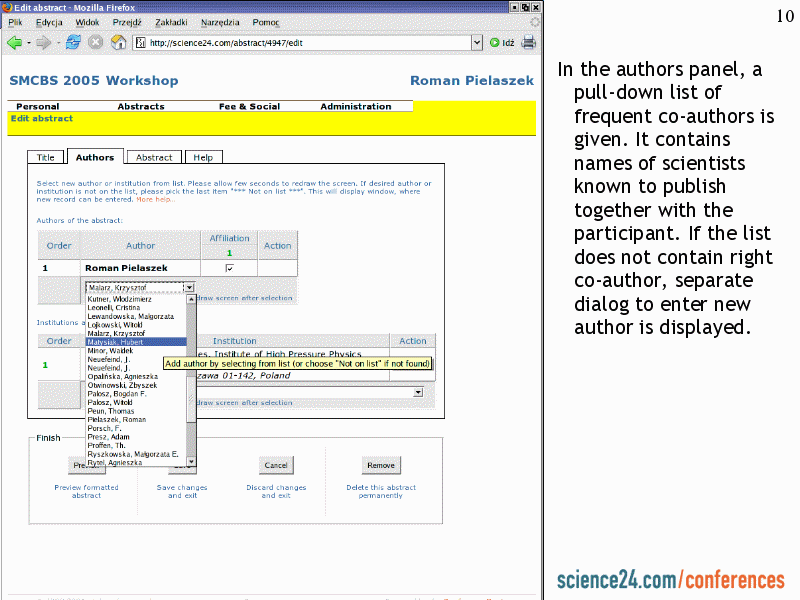This screenshot has width=800, height=600.
Task: Switch to the Title tab
Action: coord(45,157)
